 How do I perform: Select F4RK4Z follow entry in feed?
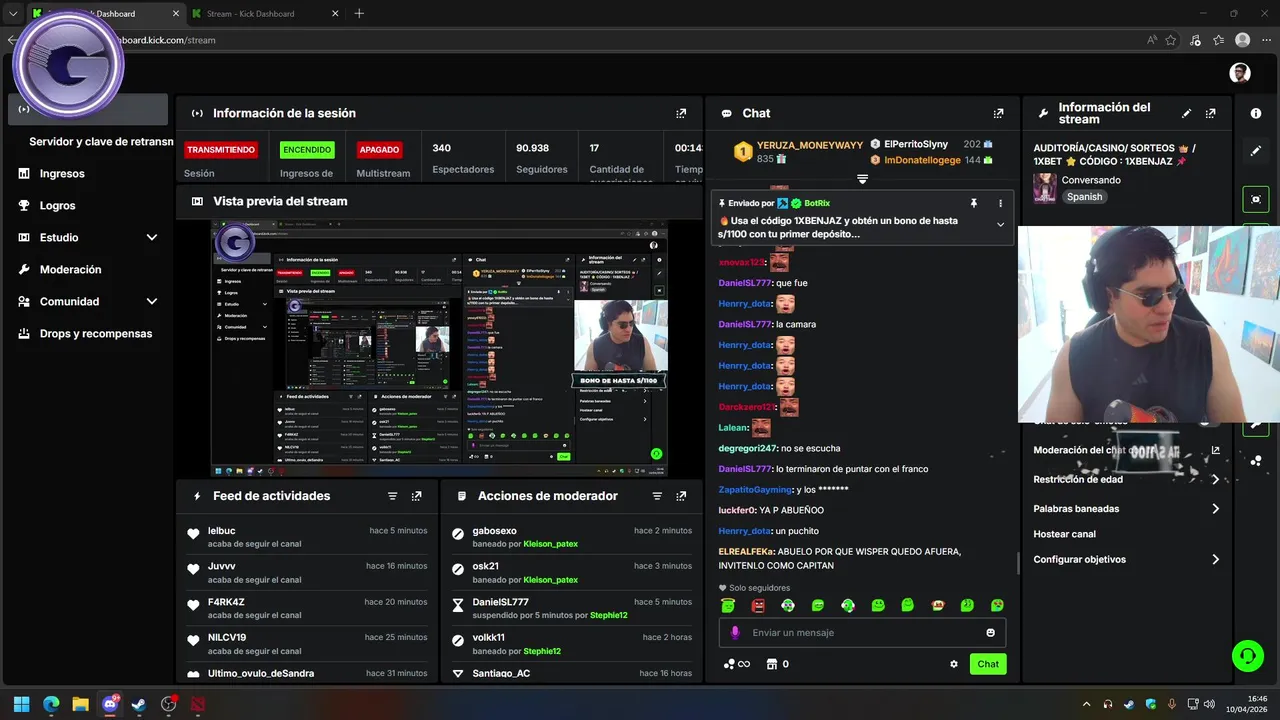click(x=307, y=608)
